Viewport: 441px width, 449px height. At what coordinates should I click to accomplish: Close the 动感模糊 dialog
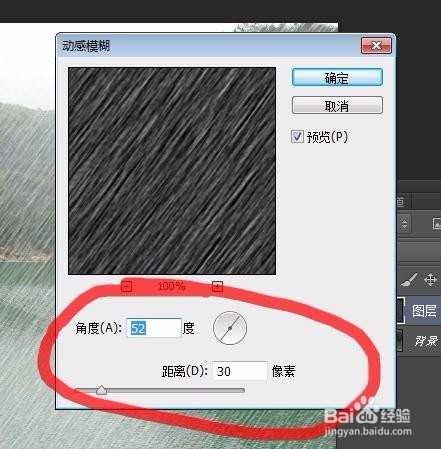pyautogui.click(x=376, y=46)
